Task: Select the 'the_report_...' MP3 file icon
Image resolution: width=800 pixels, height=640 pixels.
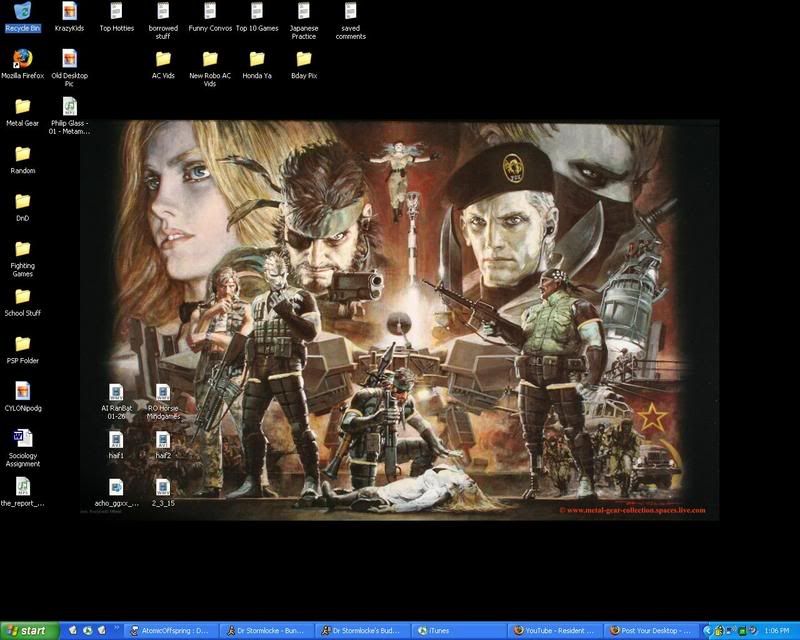Action: tap(22, 492)
